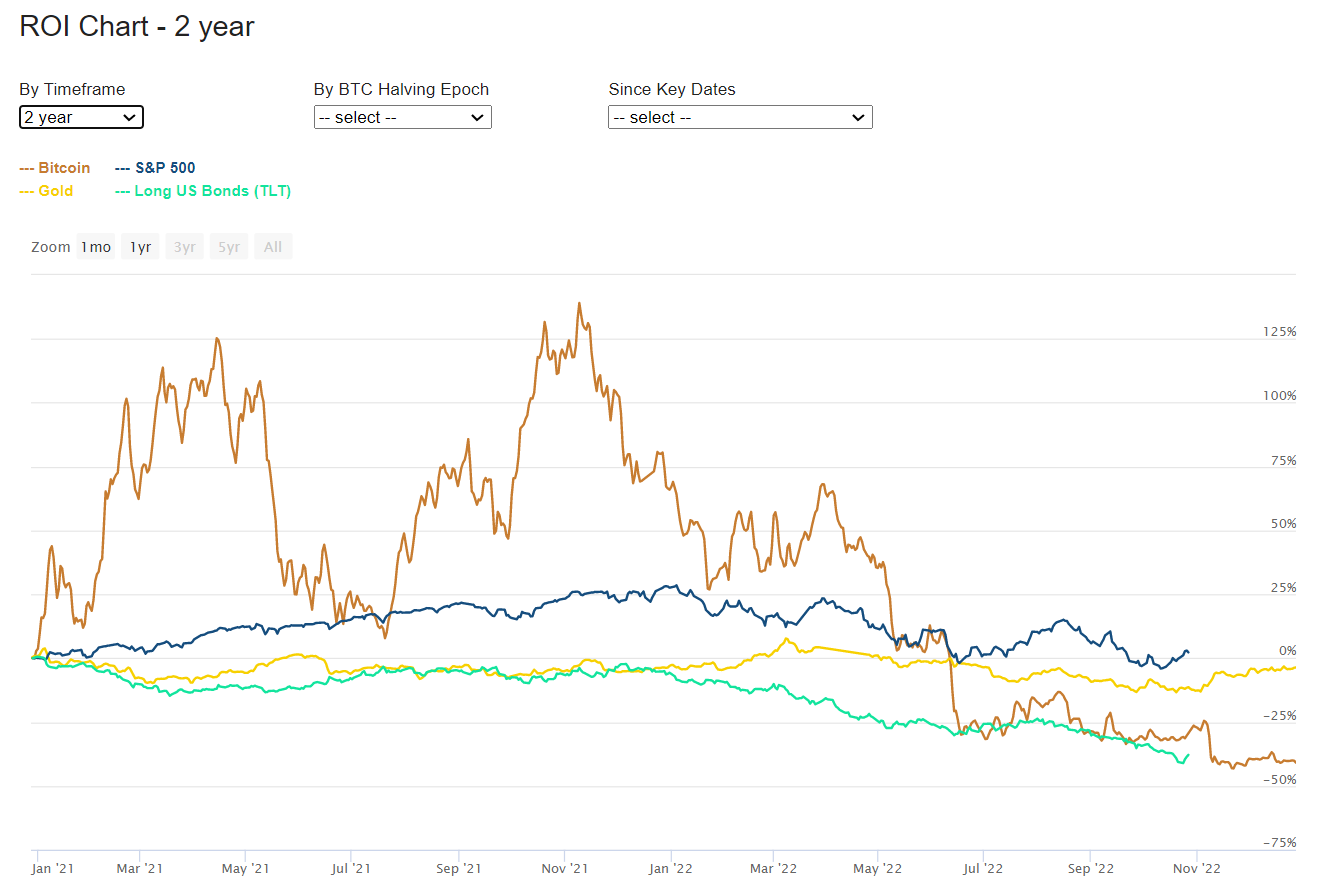Click the 25% y-axis label
Viewport: 1329px width, 889px height.
pyautogui.click(x=1283, y=588)
